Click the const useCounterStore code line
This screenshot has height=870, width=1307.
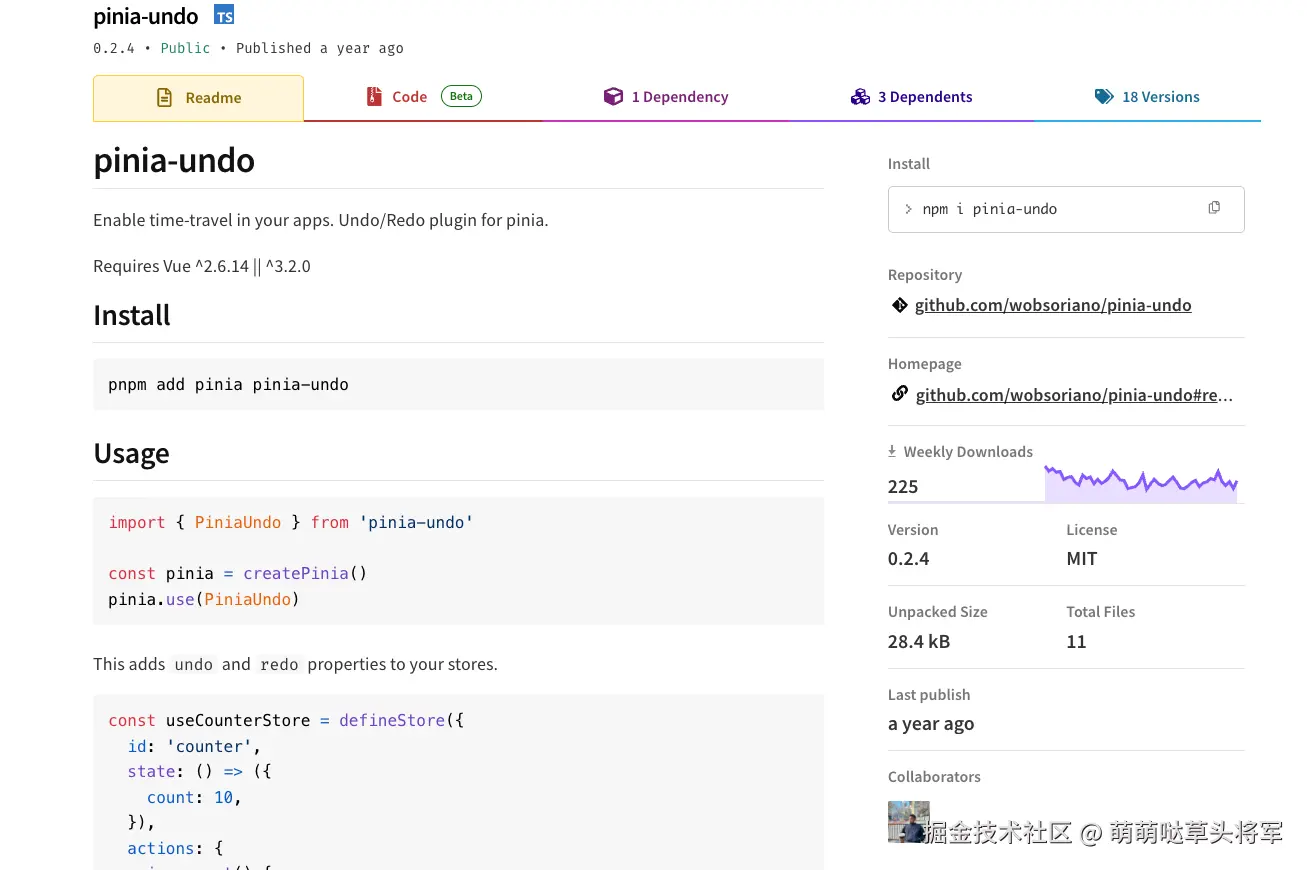286,720
